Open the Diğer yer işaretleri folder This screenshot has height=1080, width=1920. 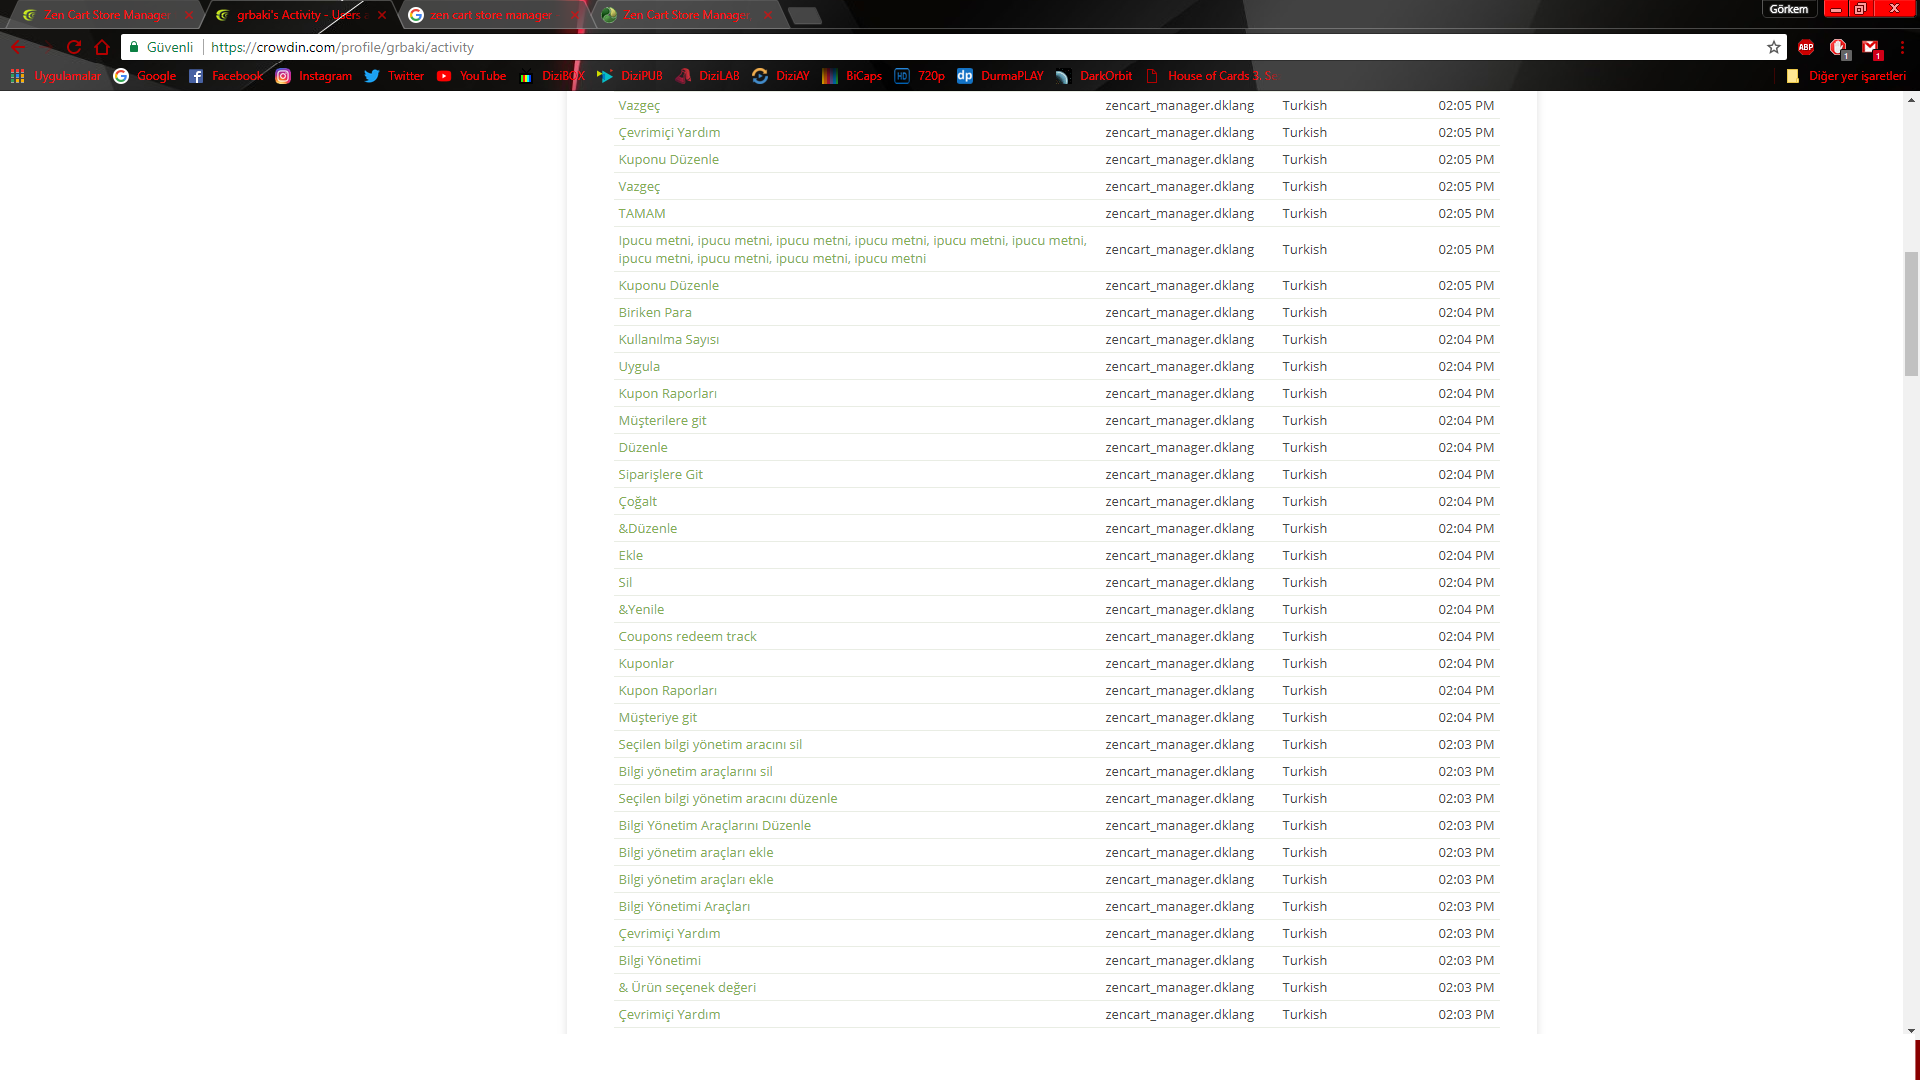(1846, 76)
